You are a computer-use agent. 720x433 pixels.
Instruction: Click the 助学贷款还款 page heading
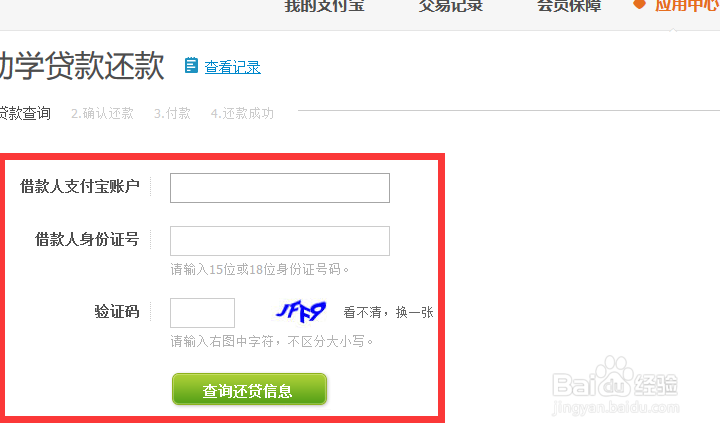[x=82, y=66]
